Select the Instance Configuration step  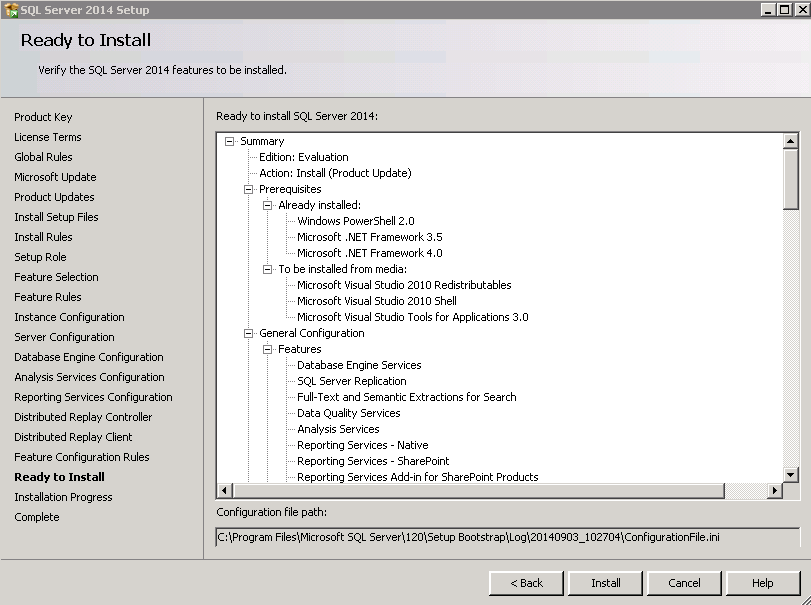click(69, 317)
